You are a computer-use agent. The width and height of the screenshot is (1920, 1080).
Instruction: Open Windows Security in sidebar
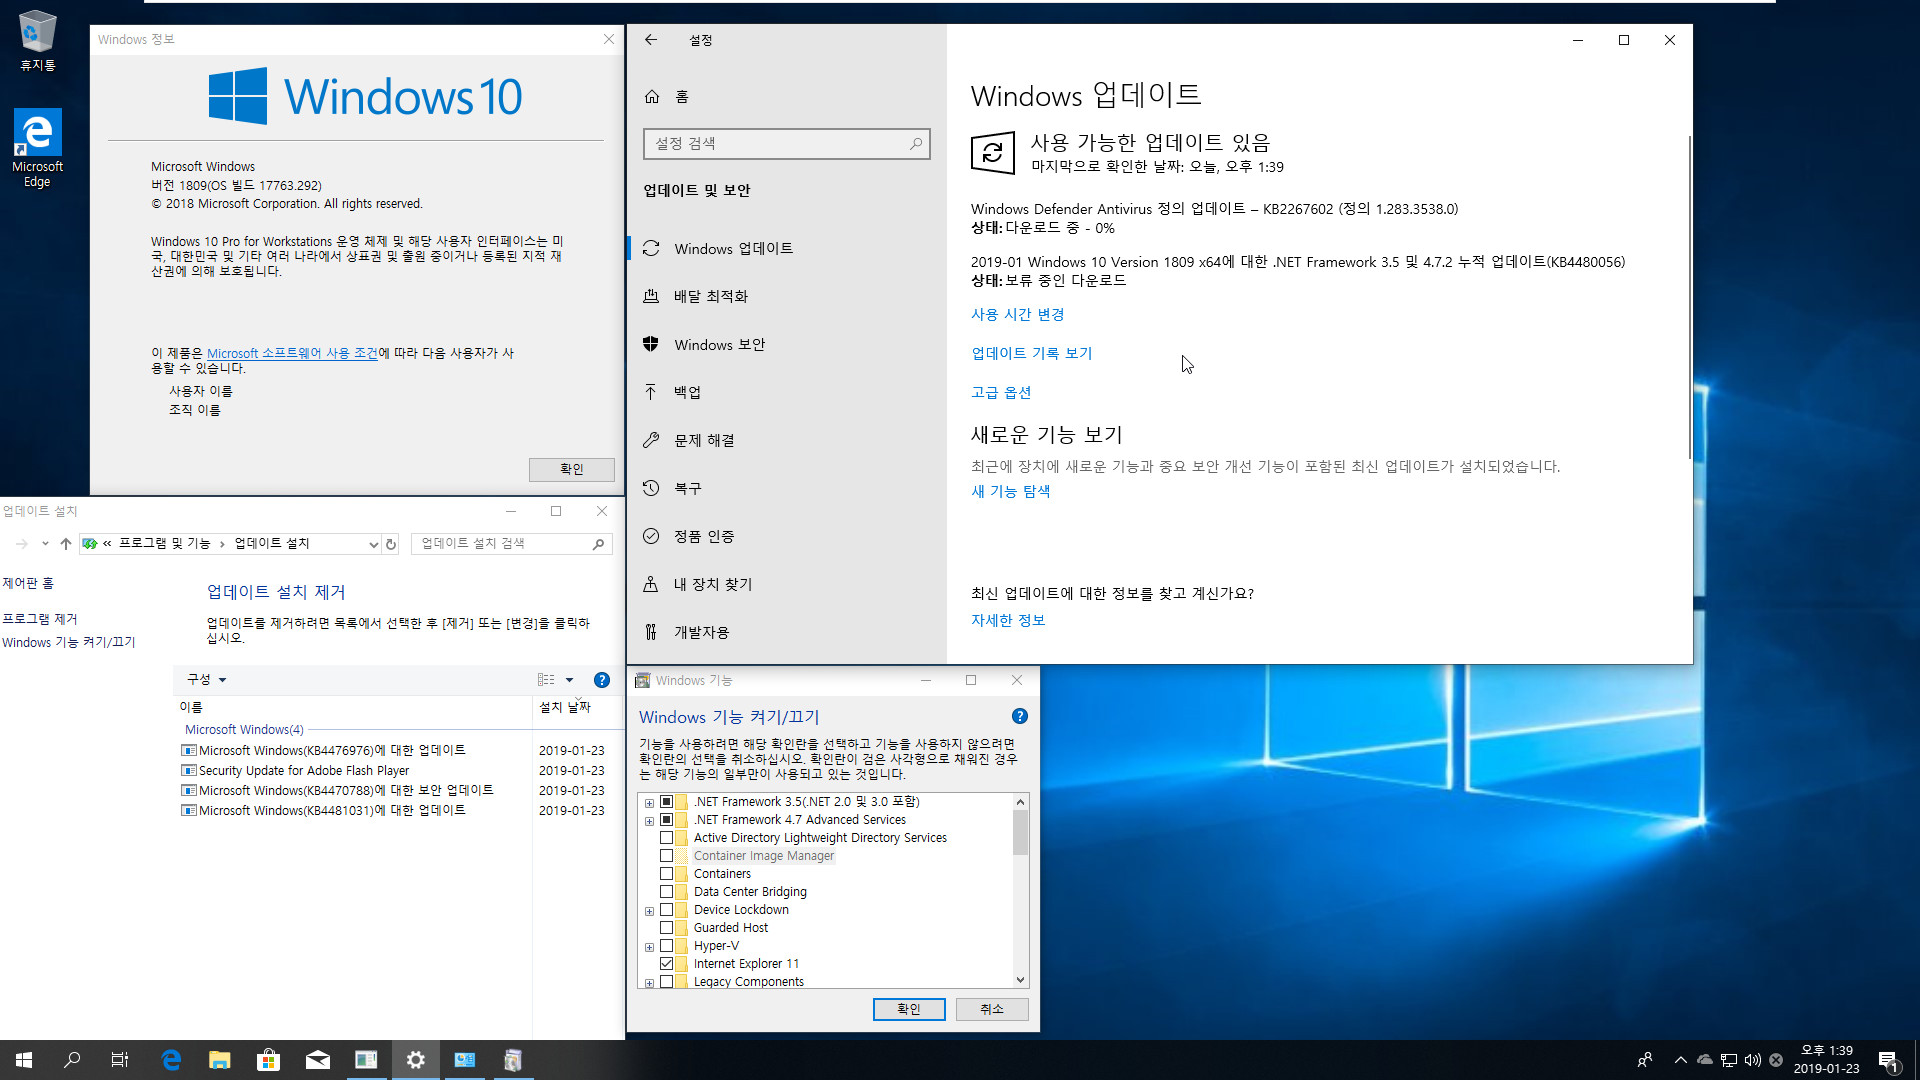coord(787,345)
